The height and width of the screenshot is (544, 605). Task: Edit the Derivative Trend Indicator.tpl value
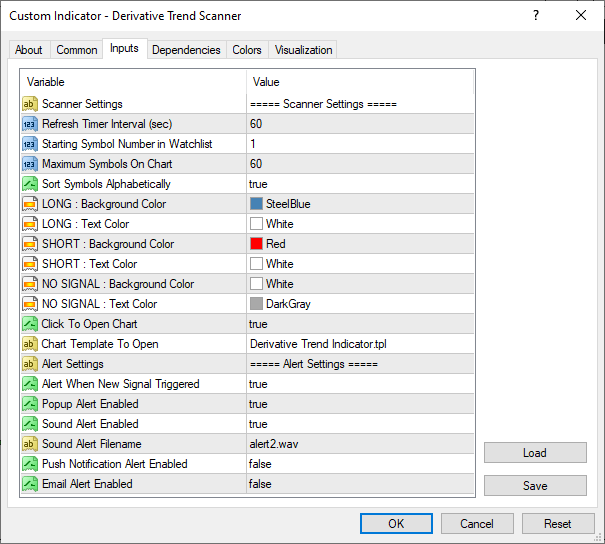(x=360, y=344)
